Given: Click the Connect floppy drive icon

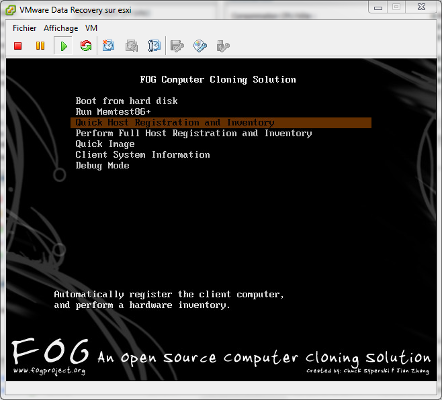Looking at the screenshot, I should coord(177,46).
